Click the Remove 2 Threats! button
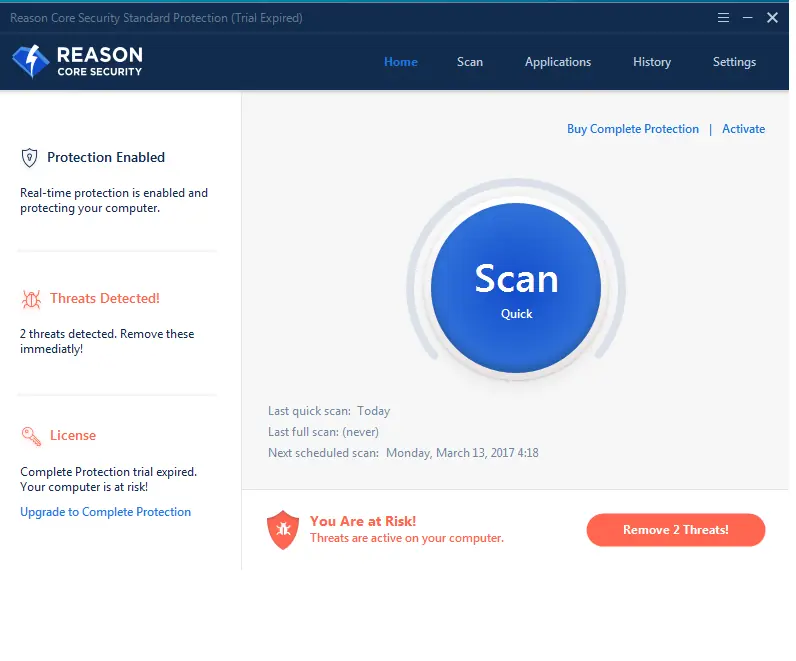The width and height of the screenshot is (796, 661). [x=676, y=530]
